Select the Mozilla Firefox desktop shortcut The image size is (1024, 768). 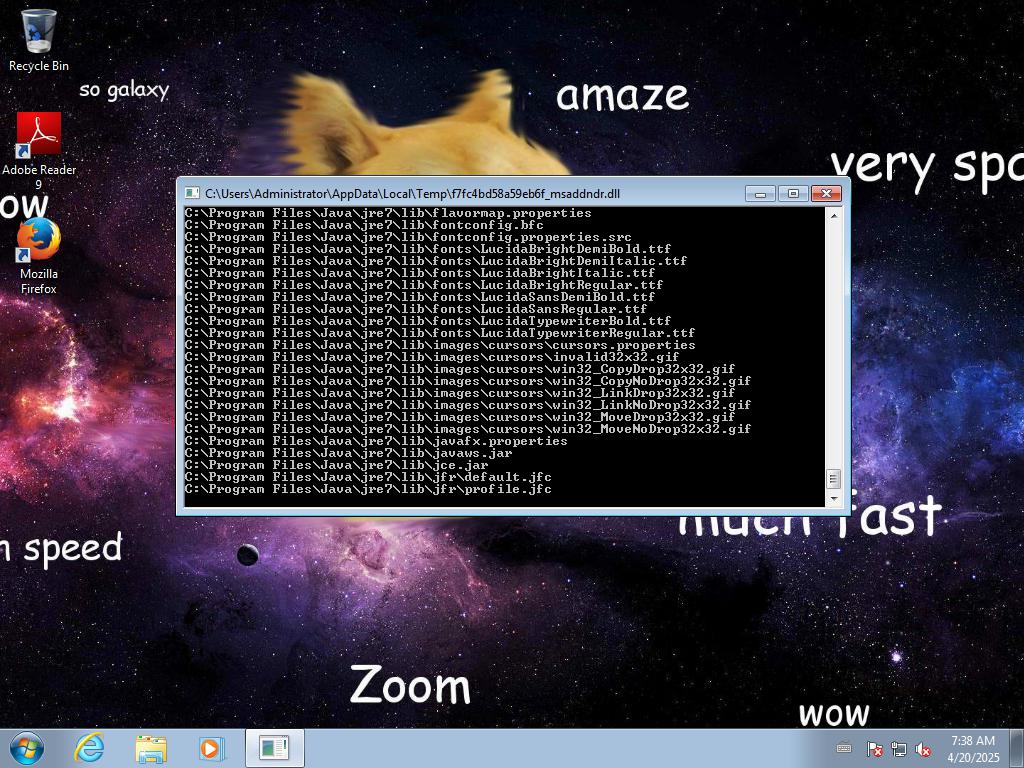tap(39, 257)
